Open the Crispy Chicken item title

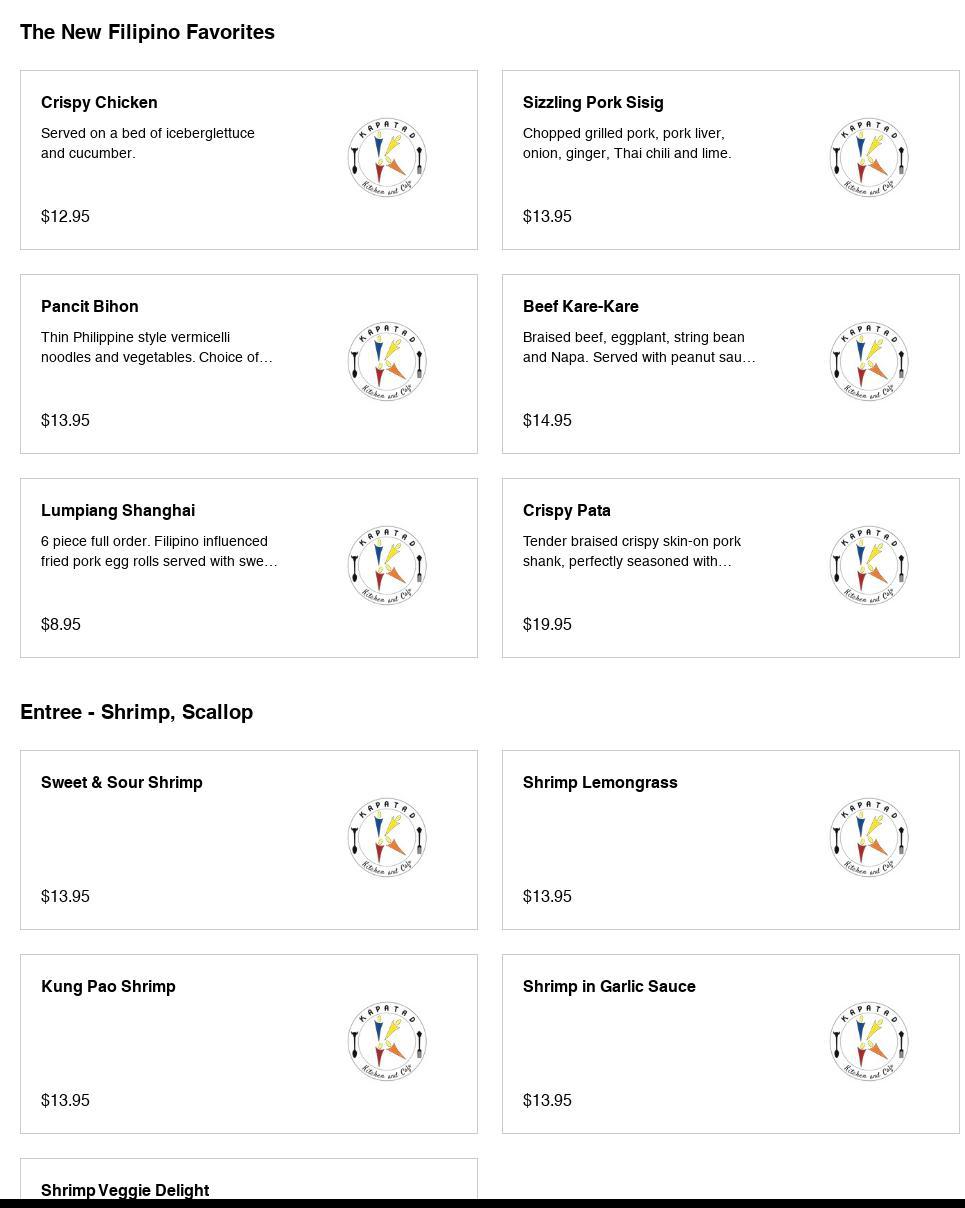click(x=99, y=103)
